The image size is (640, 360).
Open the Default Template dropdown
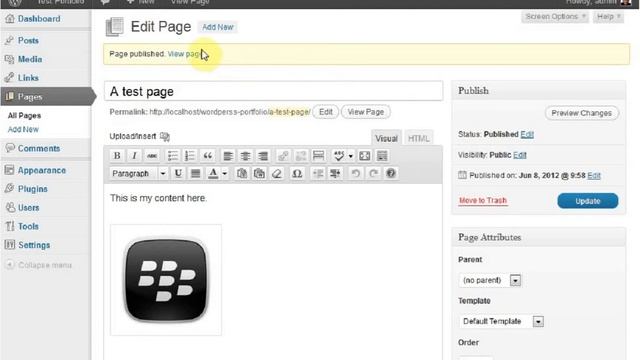[502, 322]
